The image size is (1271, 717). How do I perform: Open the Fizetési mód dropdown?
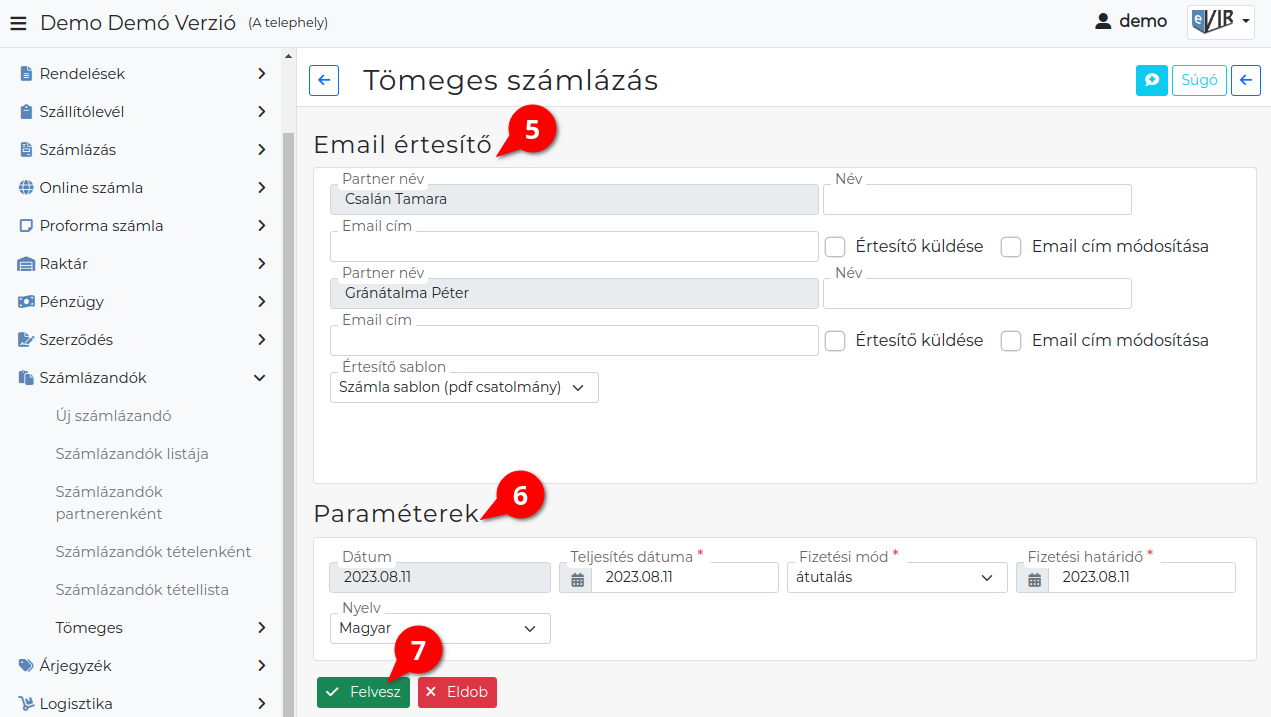pos(897,578)
